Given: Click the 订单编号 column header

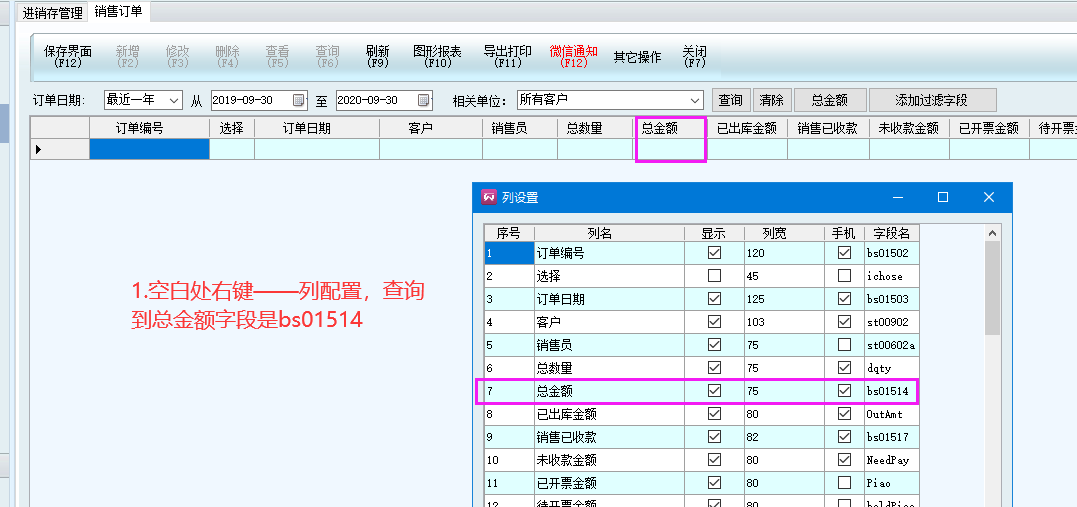Looking at the screenshot, I should click(149, 128).
